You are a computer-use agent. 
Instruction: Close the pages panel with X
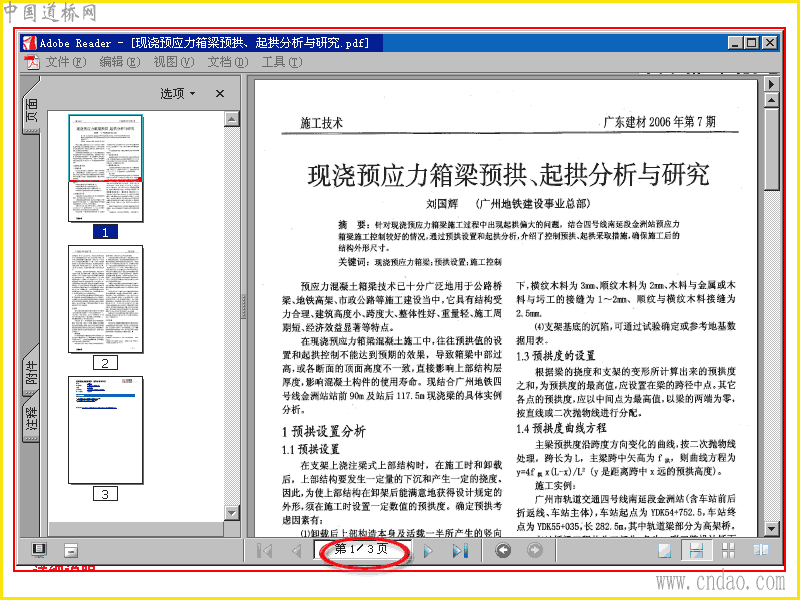pyautogui.click(x=220, y=94)
